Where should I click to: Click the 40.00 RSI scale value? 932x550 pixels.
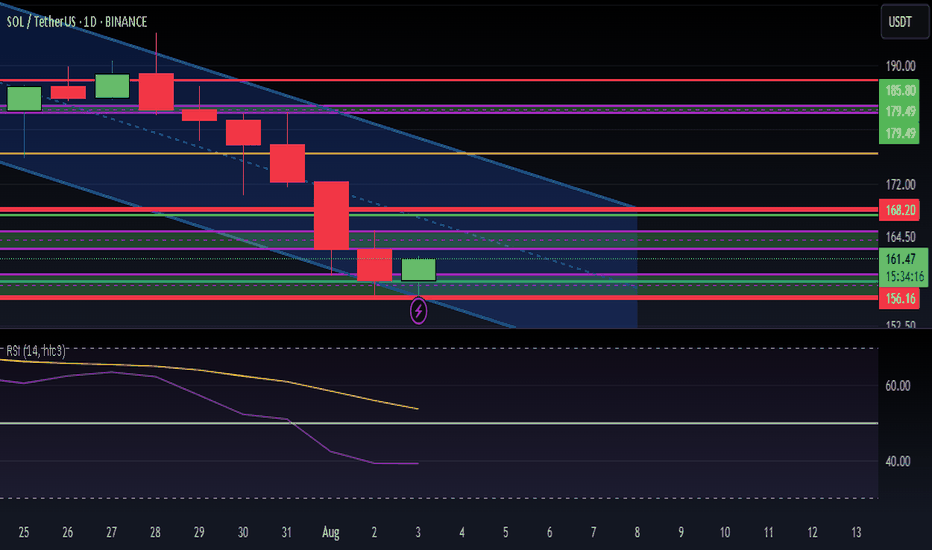(x=898, y=461)
